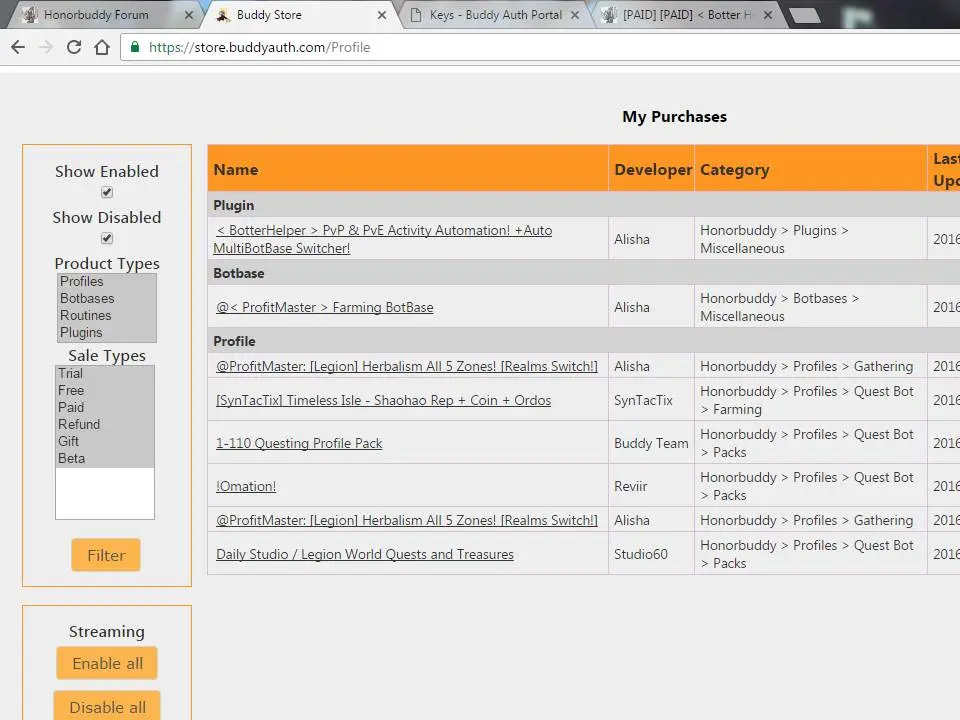Image resolution: width=960 pixels, height=720 pixels.
Task: Click the Developer column header
Action: coord(653,170)
